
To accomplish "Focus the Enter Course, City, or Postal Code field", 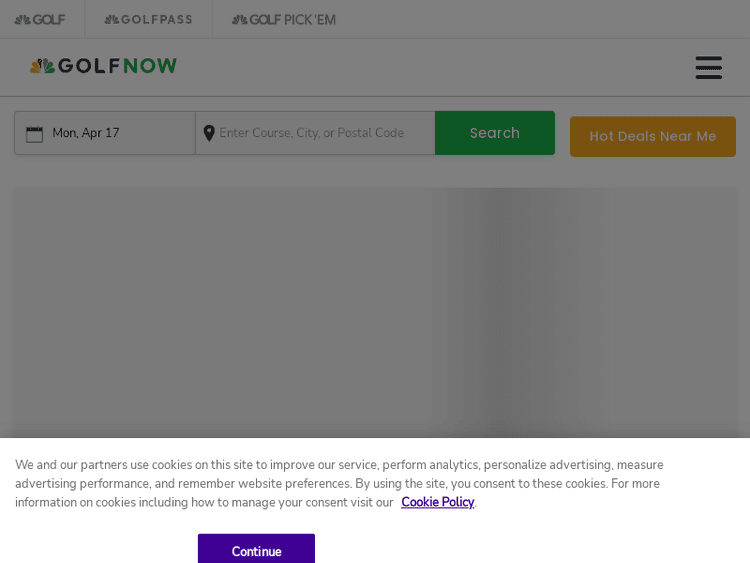I will click(320, 133).
